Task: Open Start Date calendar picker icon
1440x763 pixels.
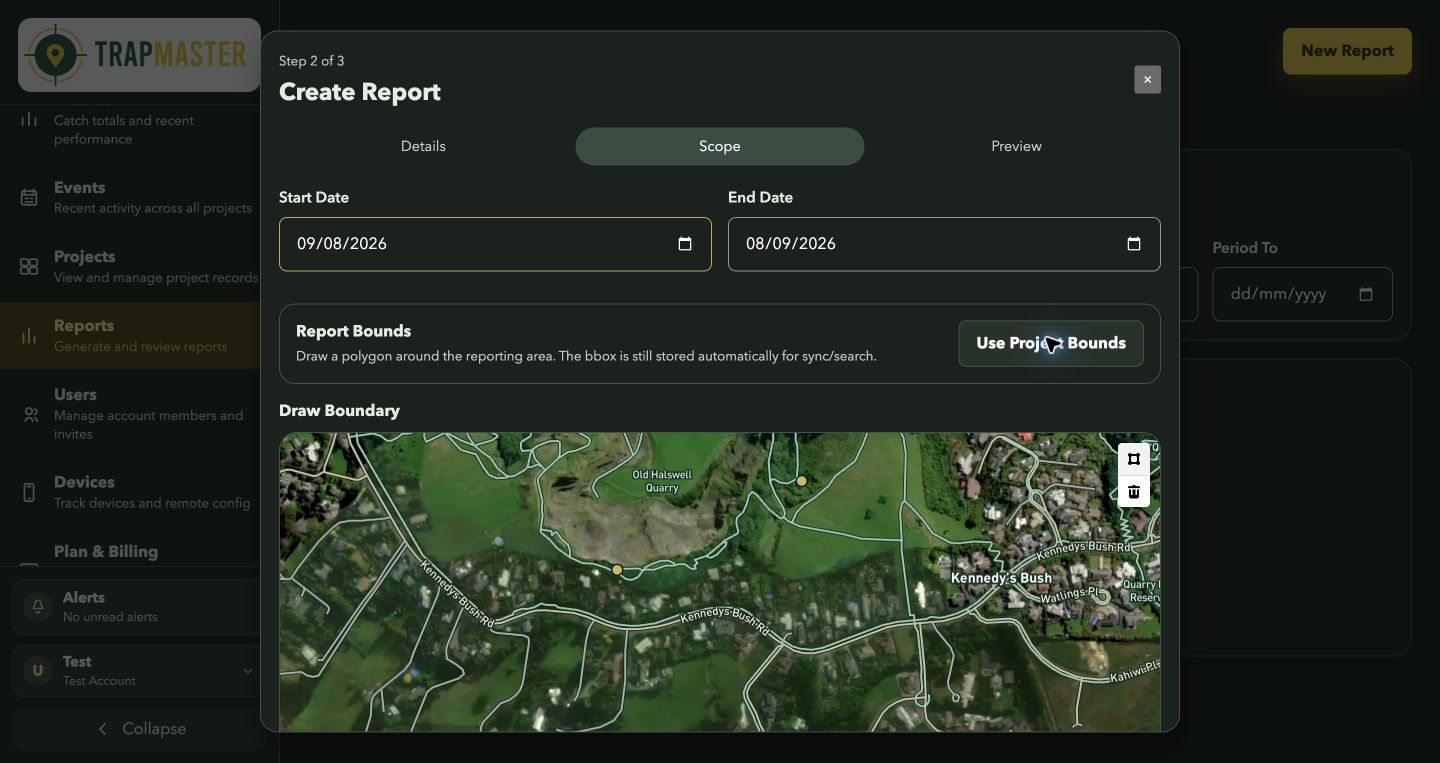Action: 685,244
